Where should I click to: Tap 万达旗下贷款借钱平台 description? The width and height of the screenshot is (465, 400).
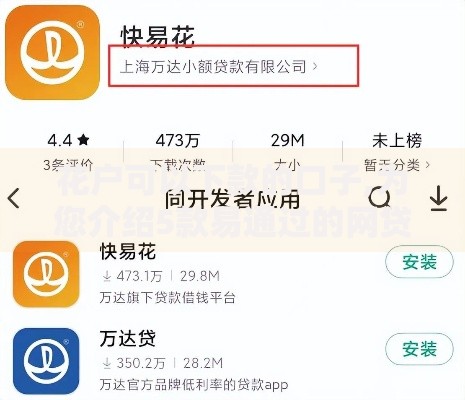point(168,298)
